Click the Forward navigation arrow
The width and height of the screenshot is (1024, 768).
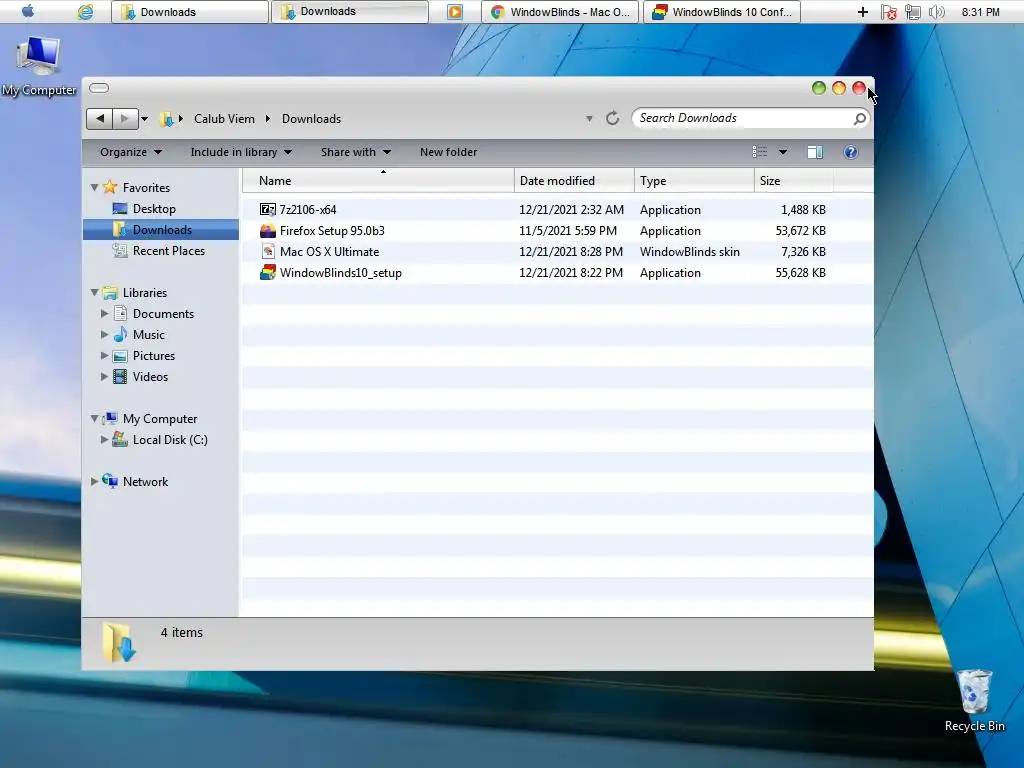click(125, 118)
